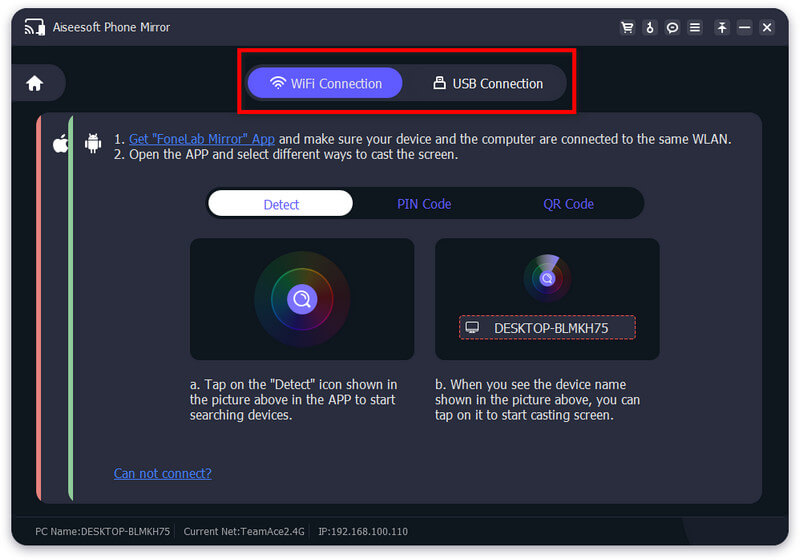800x560 pixels.
Task: Switch to the QR Code tab
Action: click(568, 204)
